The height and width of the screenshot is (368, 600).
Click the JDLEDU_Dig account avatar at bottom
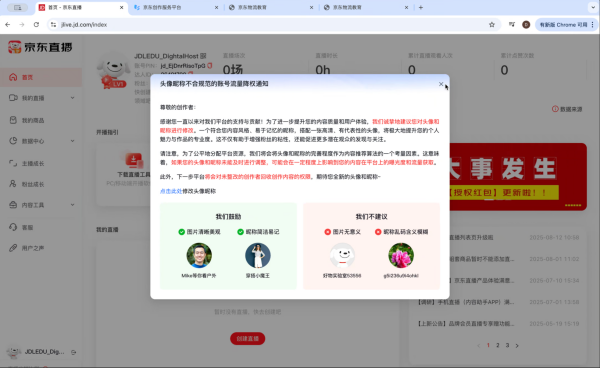(14, 352)
